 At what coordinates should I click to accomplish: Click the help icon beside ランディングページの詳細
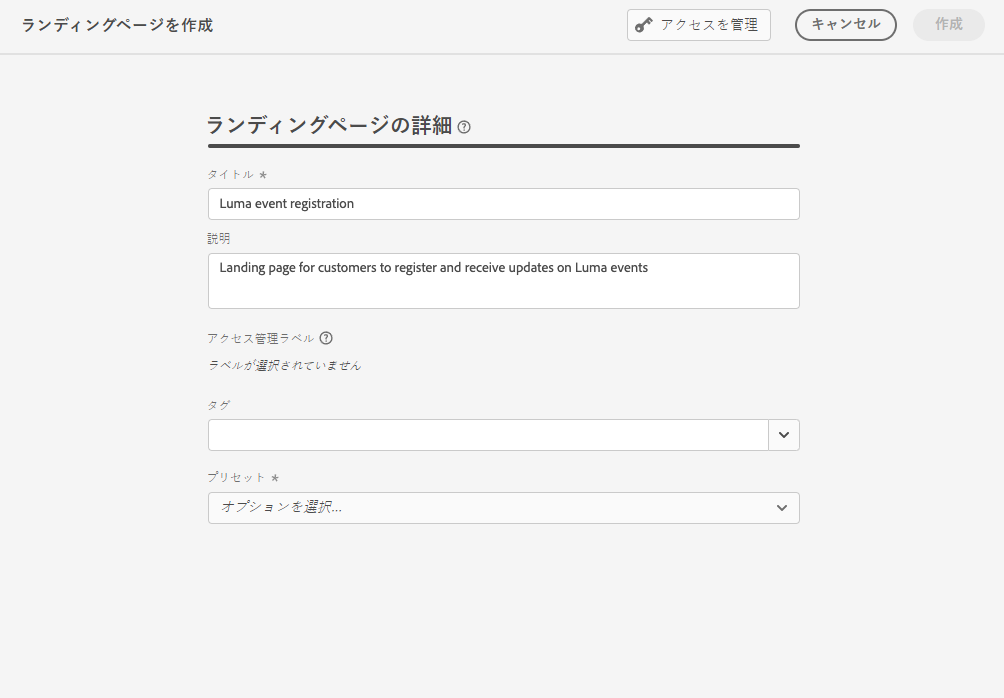click(x=464, y=127)
